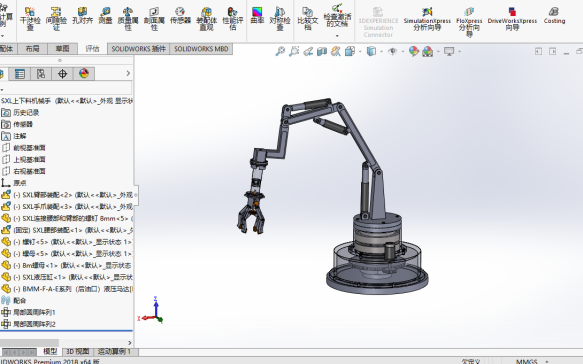This screenshot has height=364, width=583.
Task: Switch to the SOLIDWORKS 插件 tab
Action: [138, 49]
